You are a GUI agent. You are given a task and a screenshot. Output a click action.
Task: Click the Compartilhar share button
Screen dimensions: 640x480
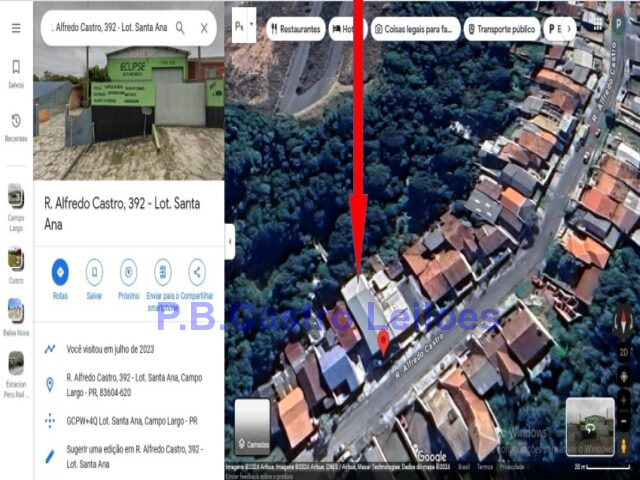coord(197,280)
